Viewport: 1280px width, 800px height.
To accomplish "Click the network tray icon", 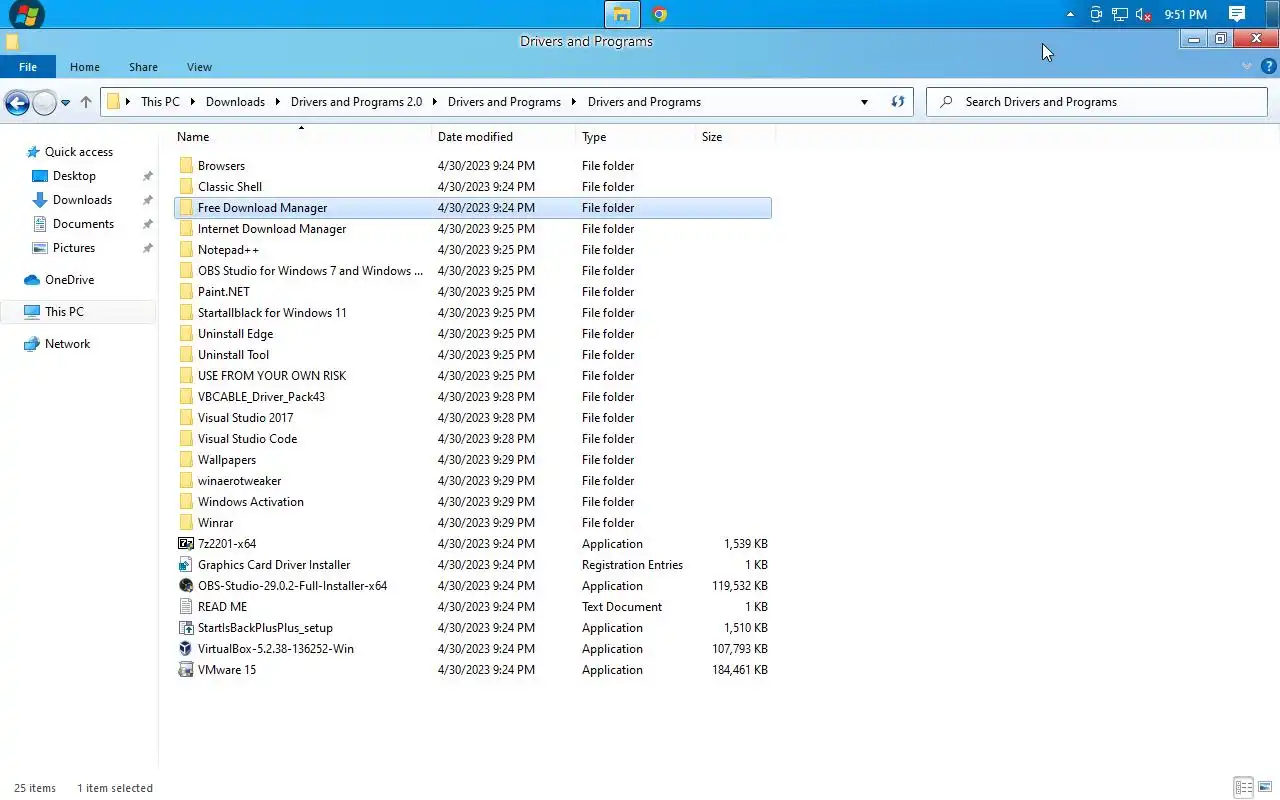I will tap(1120, 15).
